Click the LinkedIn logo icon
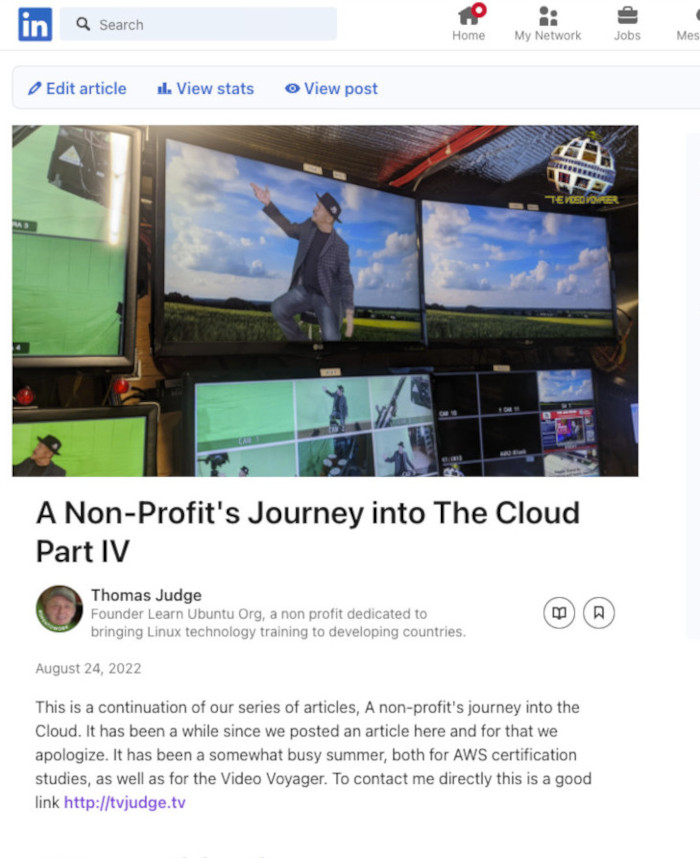 35,25
